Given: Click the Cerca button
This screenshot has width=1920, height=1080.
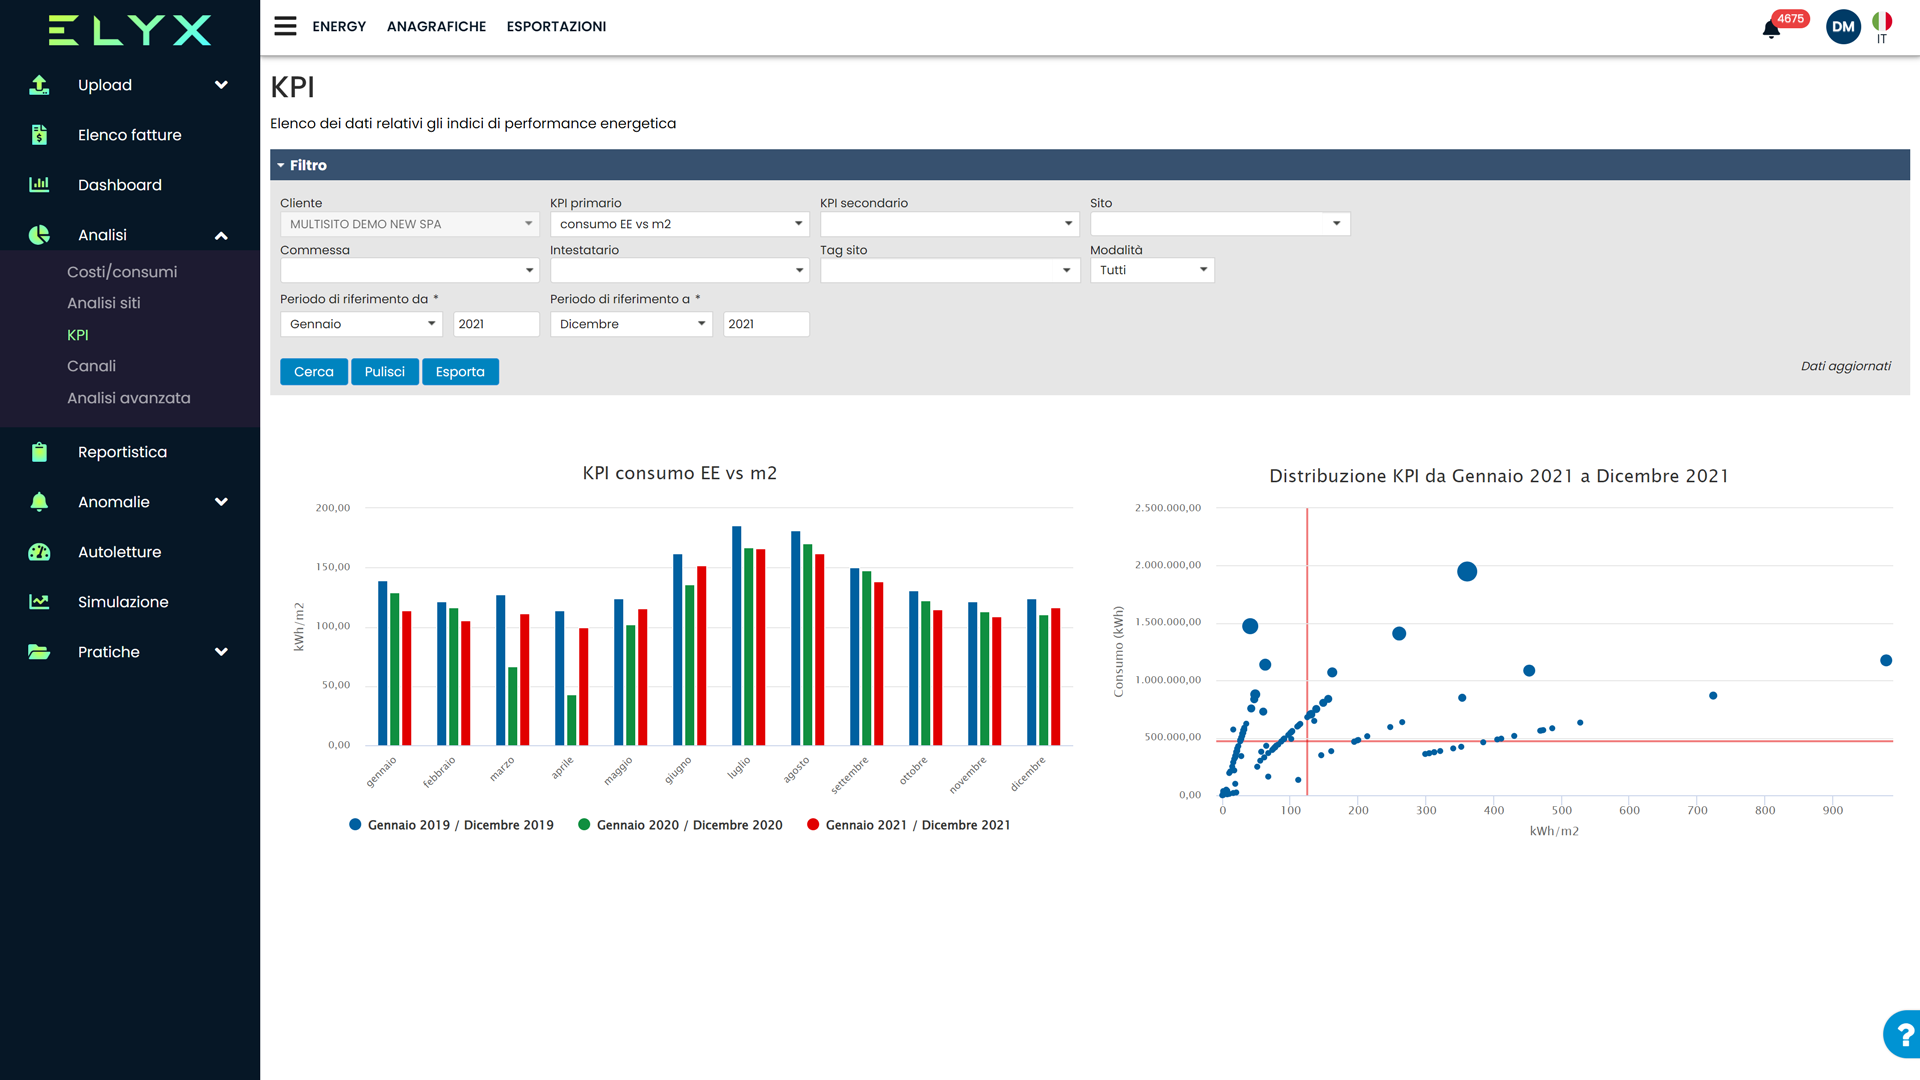Looking at the screenshot, I should (x=314, y=372).
